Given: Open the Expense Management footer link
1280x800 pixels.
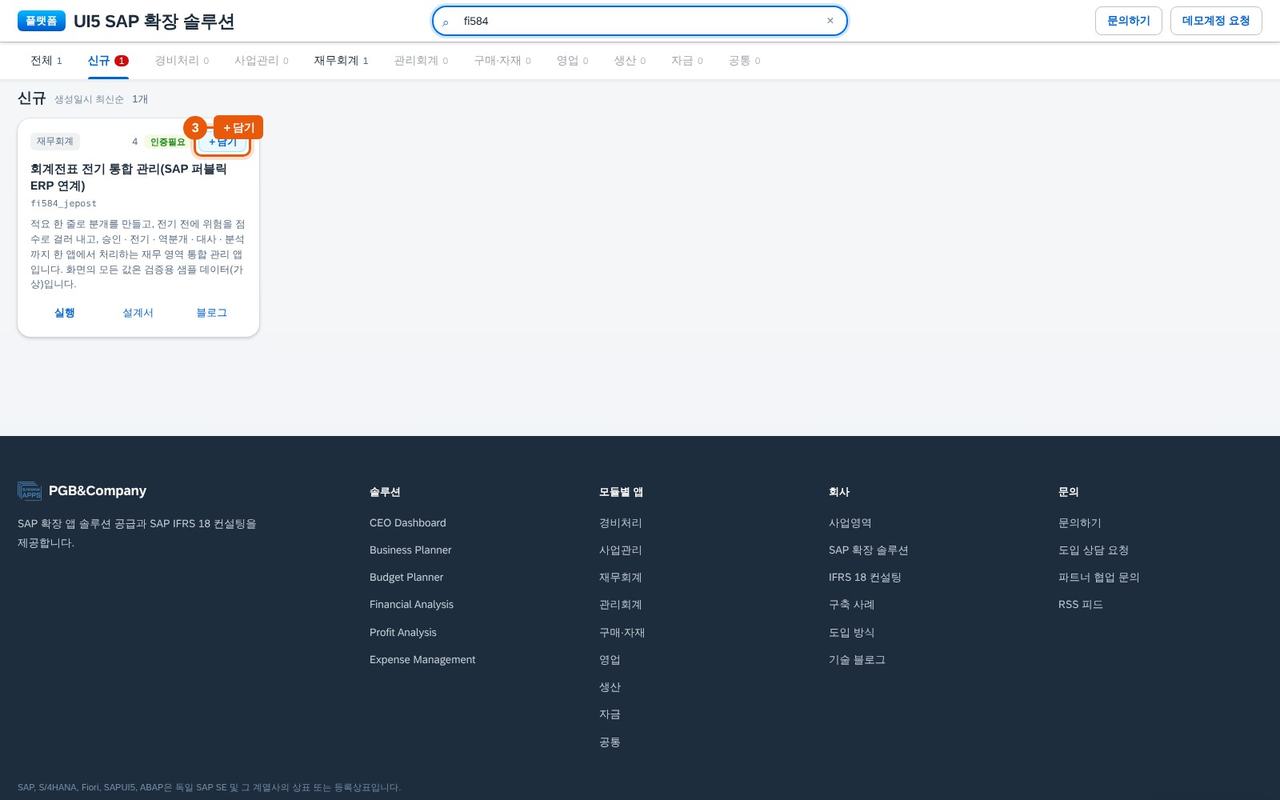Looking at the screenshot, I should tap(422, 659).
